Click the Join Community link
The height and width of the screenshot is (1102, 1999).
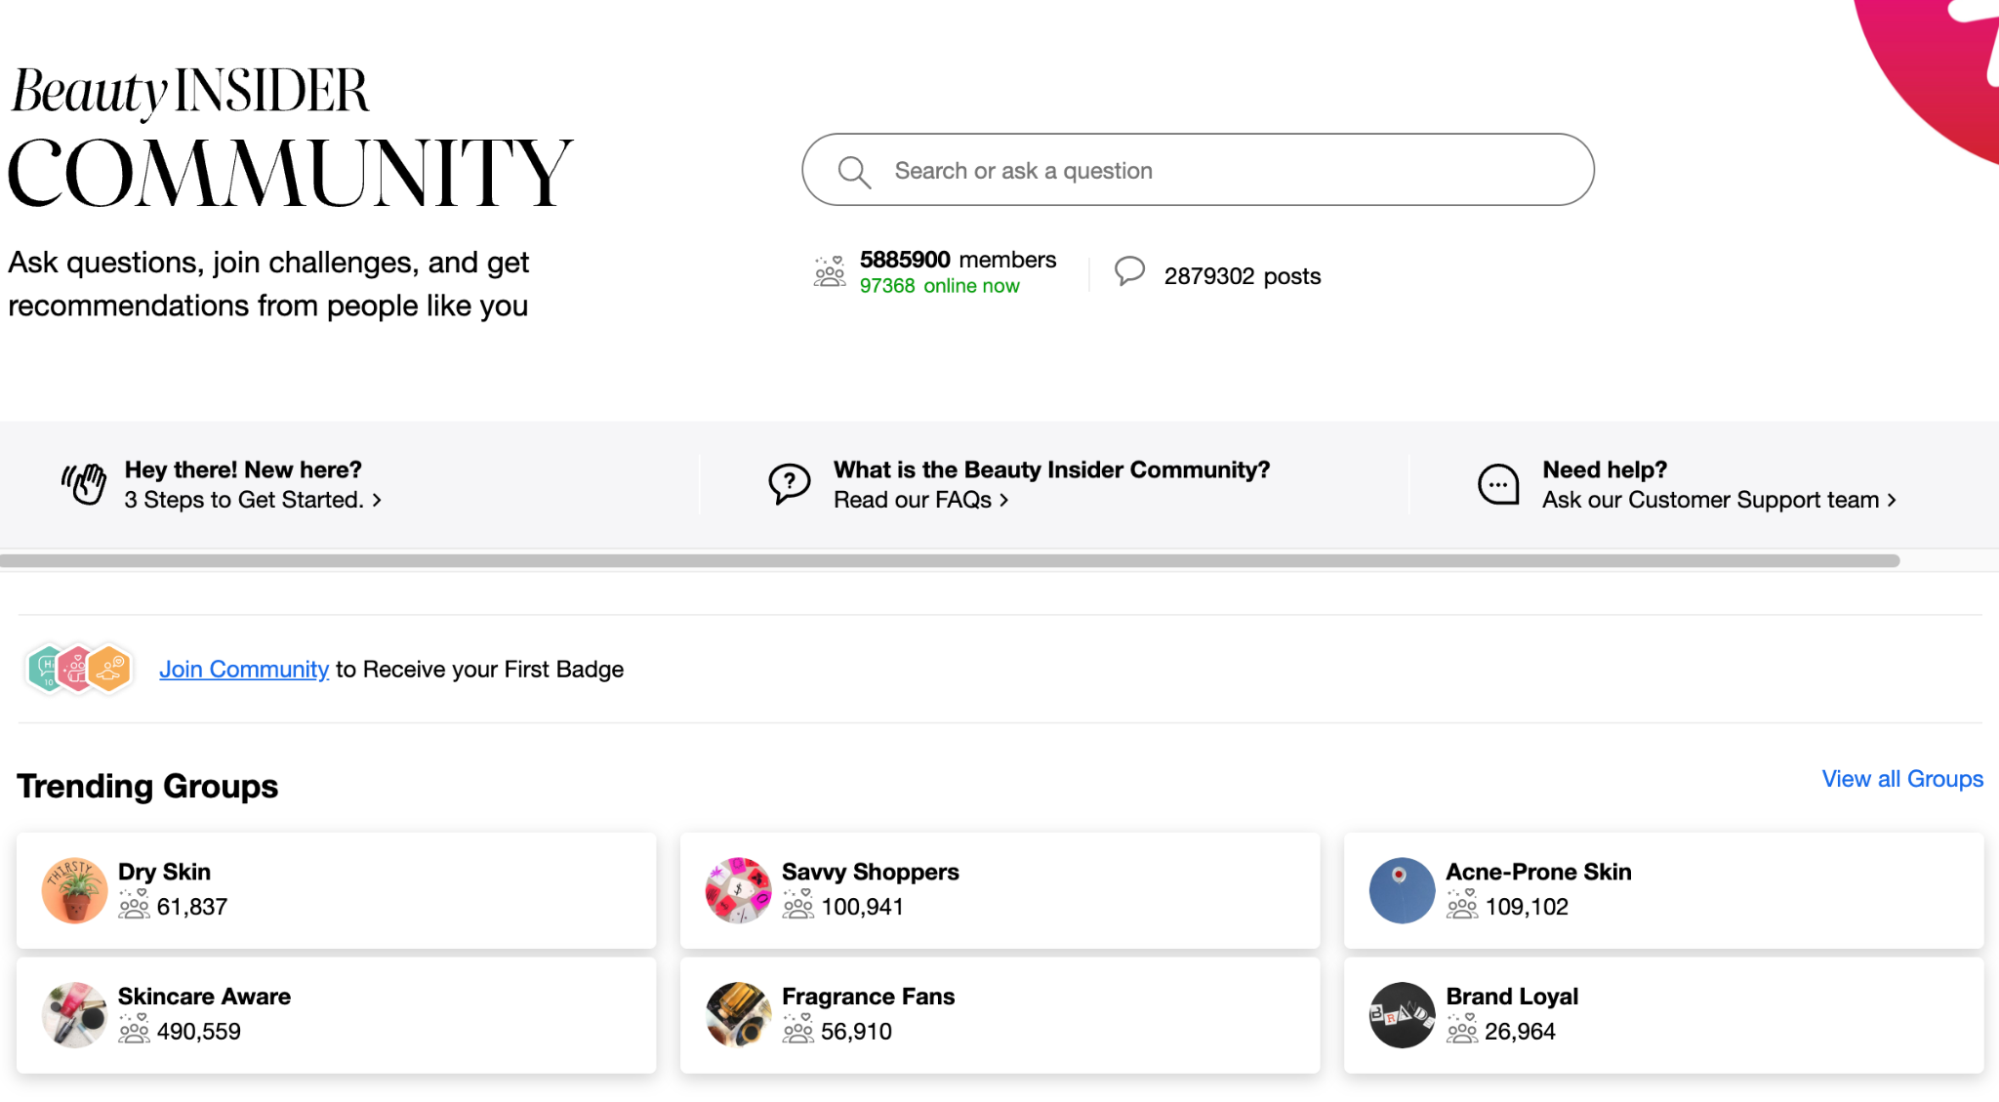pyautogui.click(x=244, y=669)
